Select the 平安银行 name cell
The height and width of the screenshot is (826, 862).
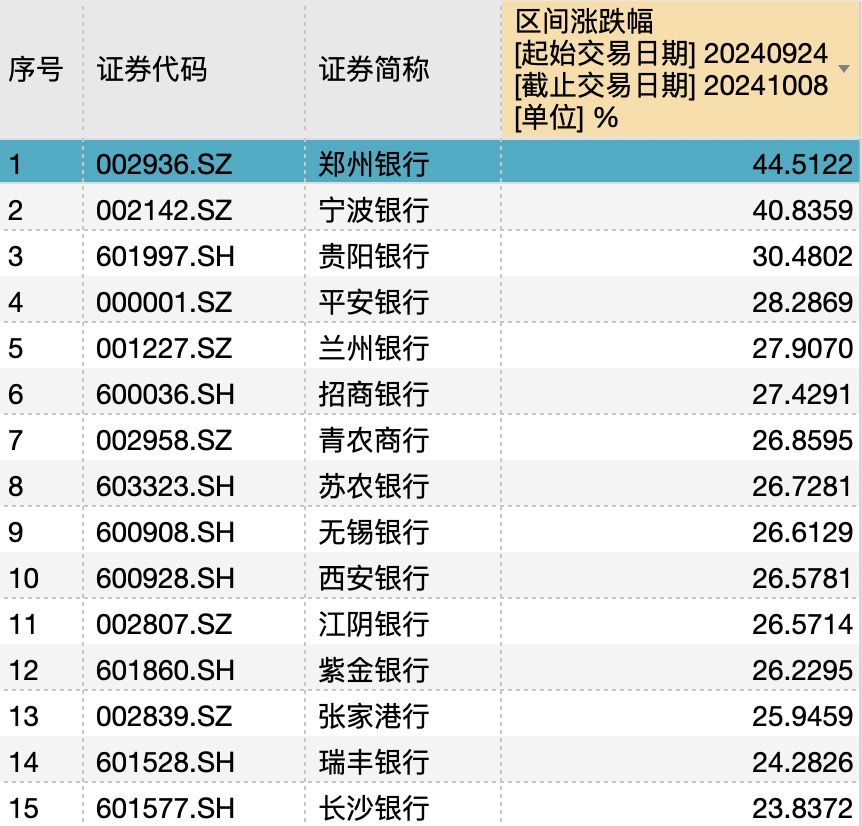374,302
